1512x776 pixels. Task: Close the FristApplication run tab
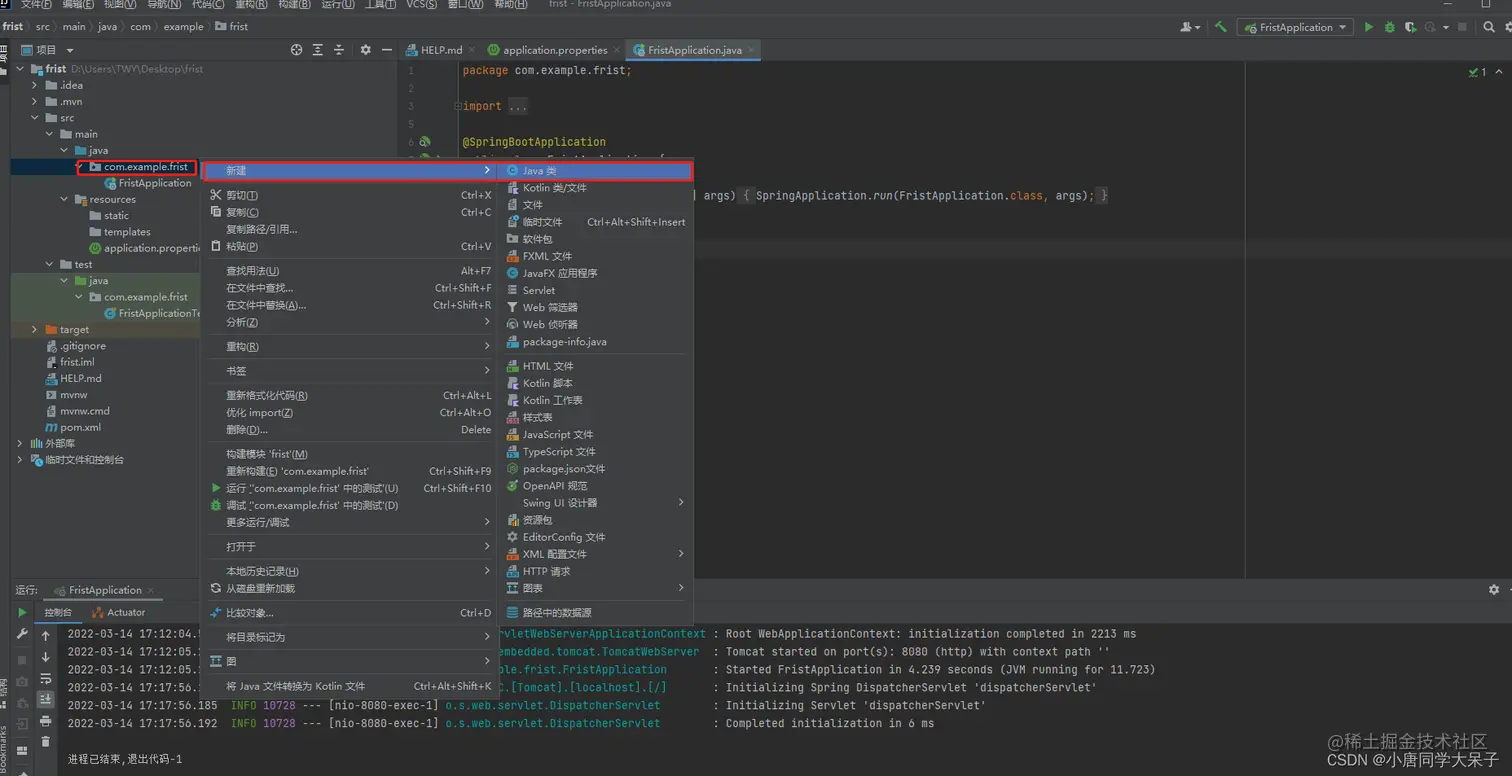pos(152,590)
